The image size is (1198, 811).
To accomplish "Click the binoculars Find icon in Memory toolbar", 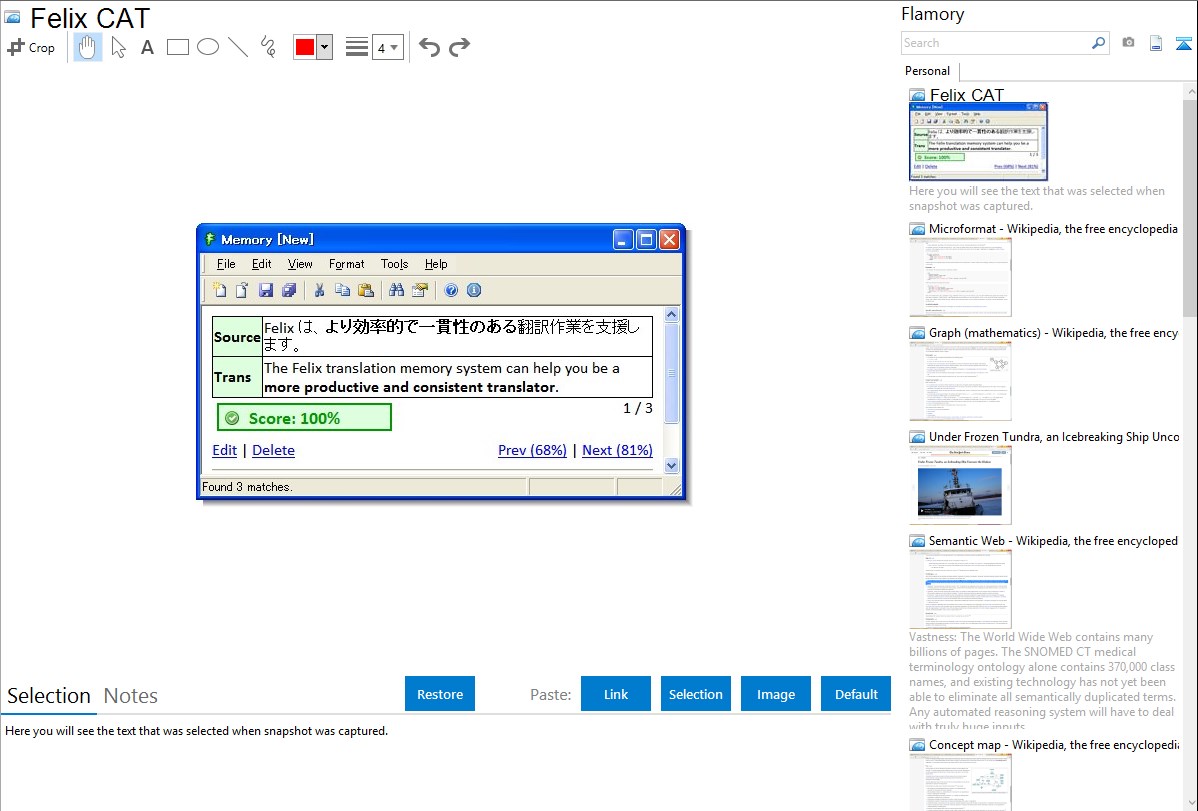I will tap(397, 290).
